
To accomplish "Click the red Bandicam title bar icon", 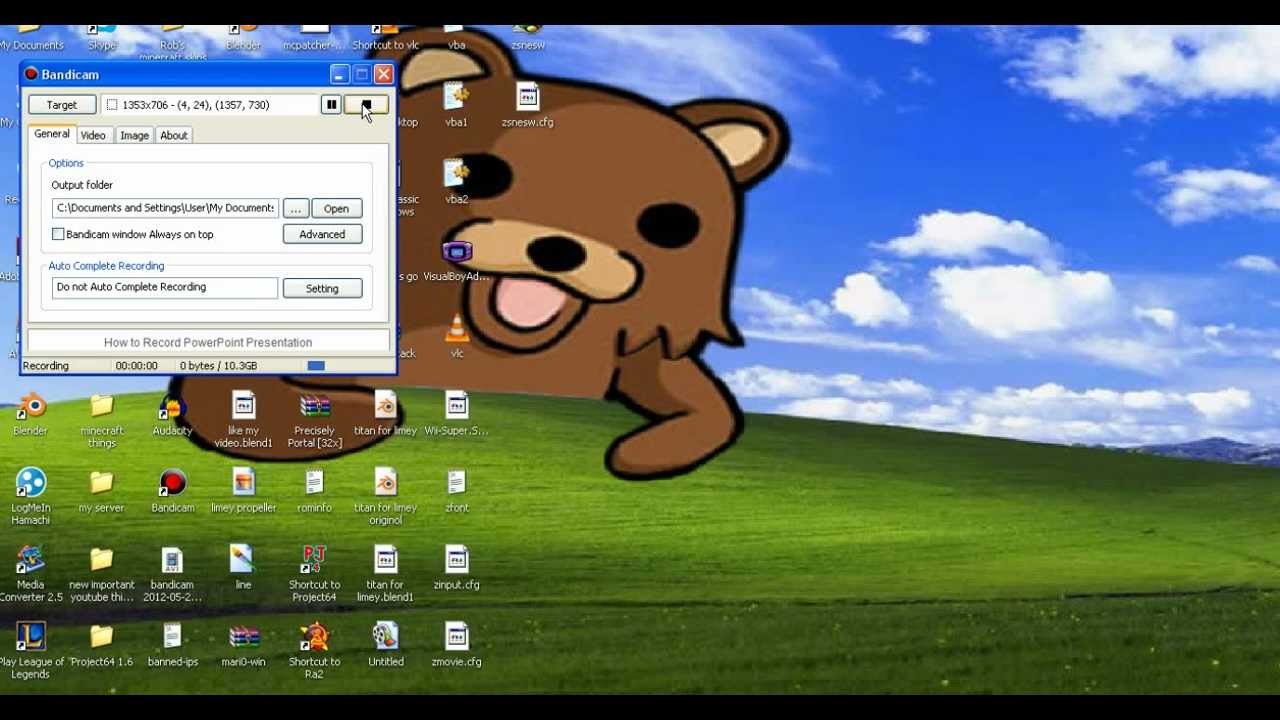I will click(31, 74).
